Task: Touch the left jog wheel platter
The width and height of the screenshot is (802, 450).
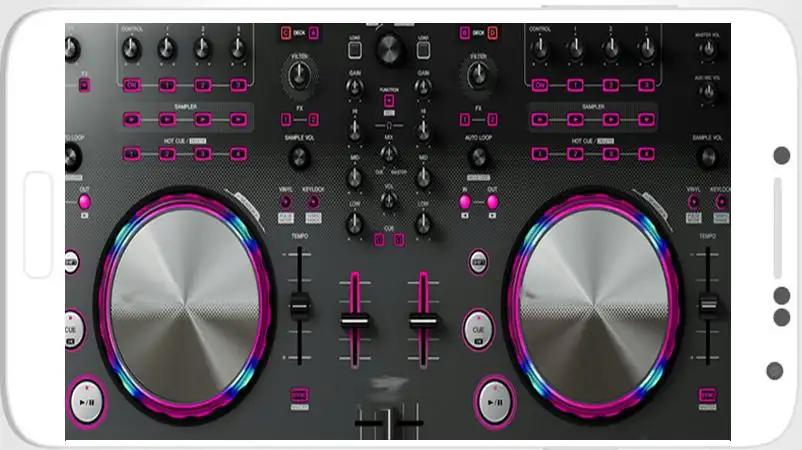Action: (185, 305)
